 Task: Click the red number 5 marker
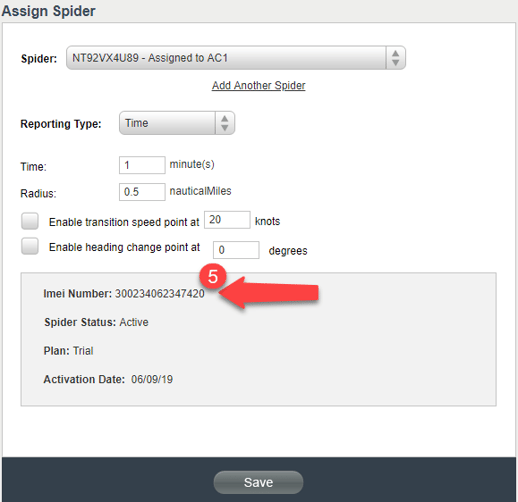tap(213, 277)
